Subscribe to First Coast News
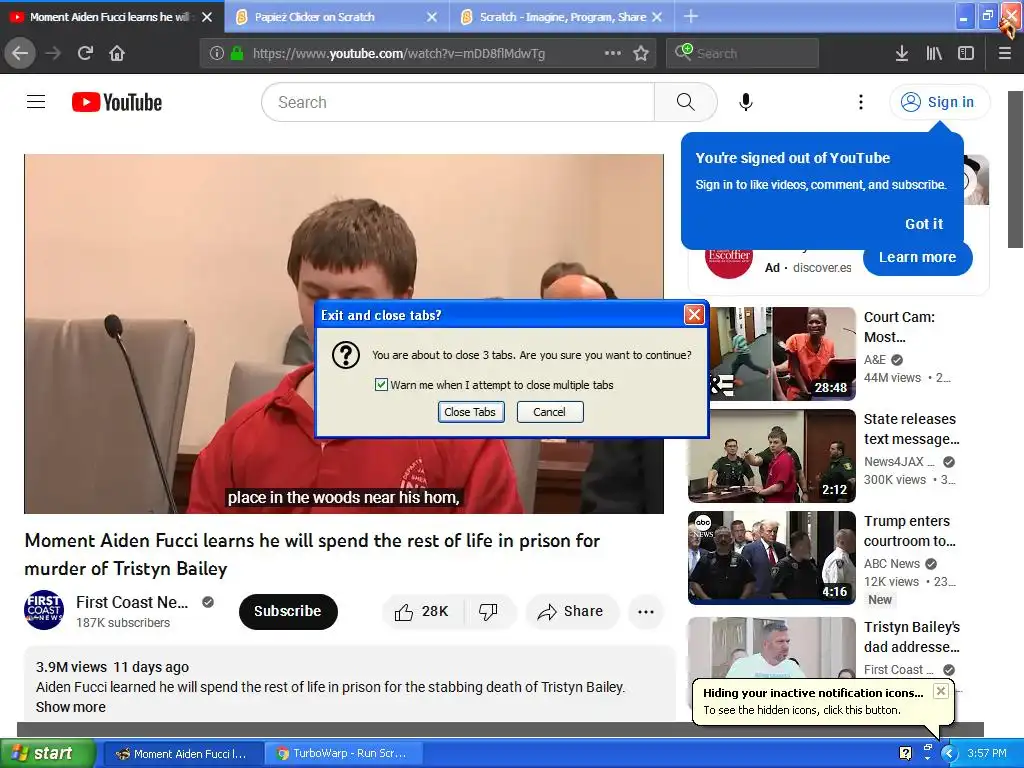 coord(288,611)
